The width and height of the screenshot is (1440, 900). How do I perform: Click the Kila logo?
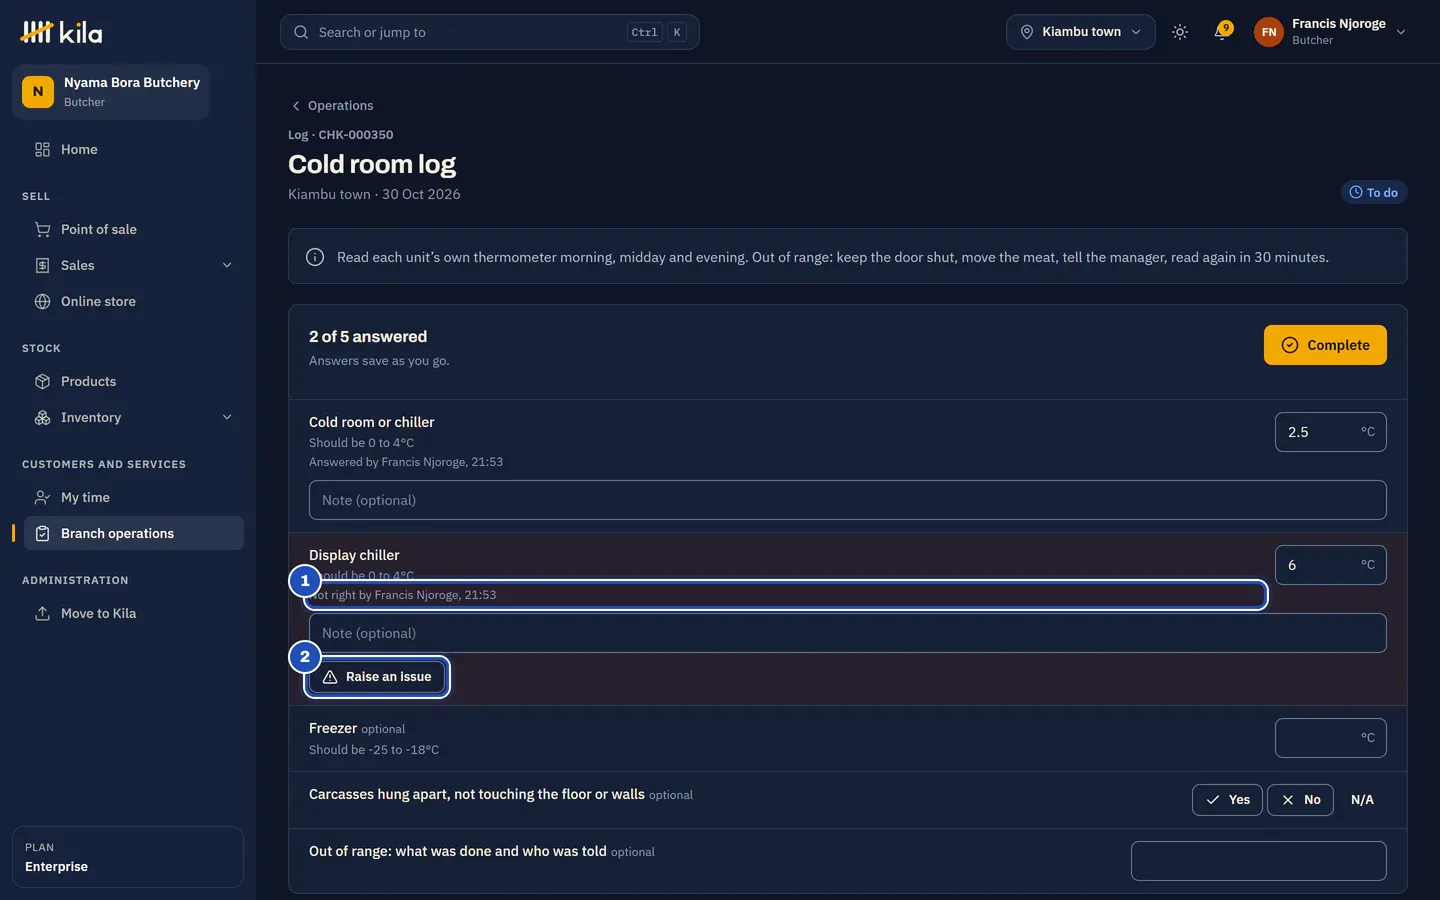point(61,32)
